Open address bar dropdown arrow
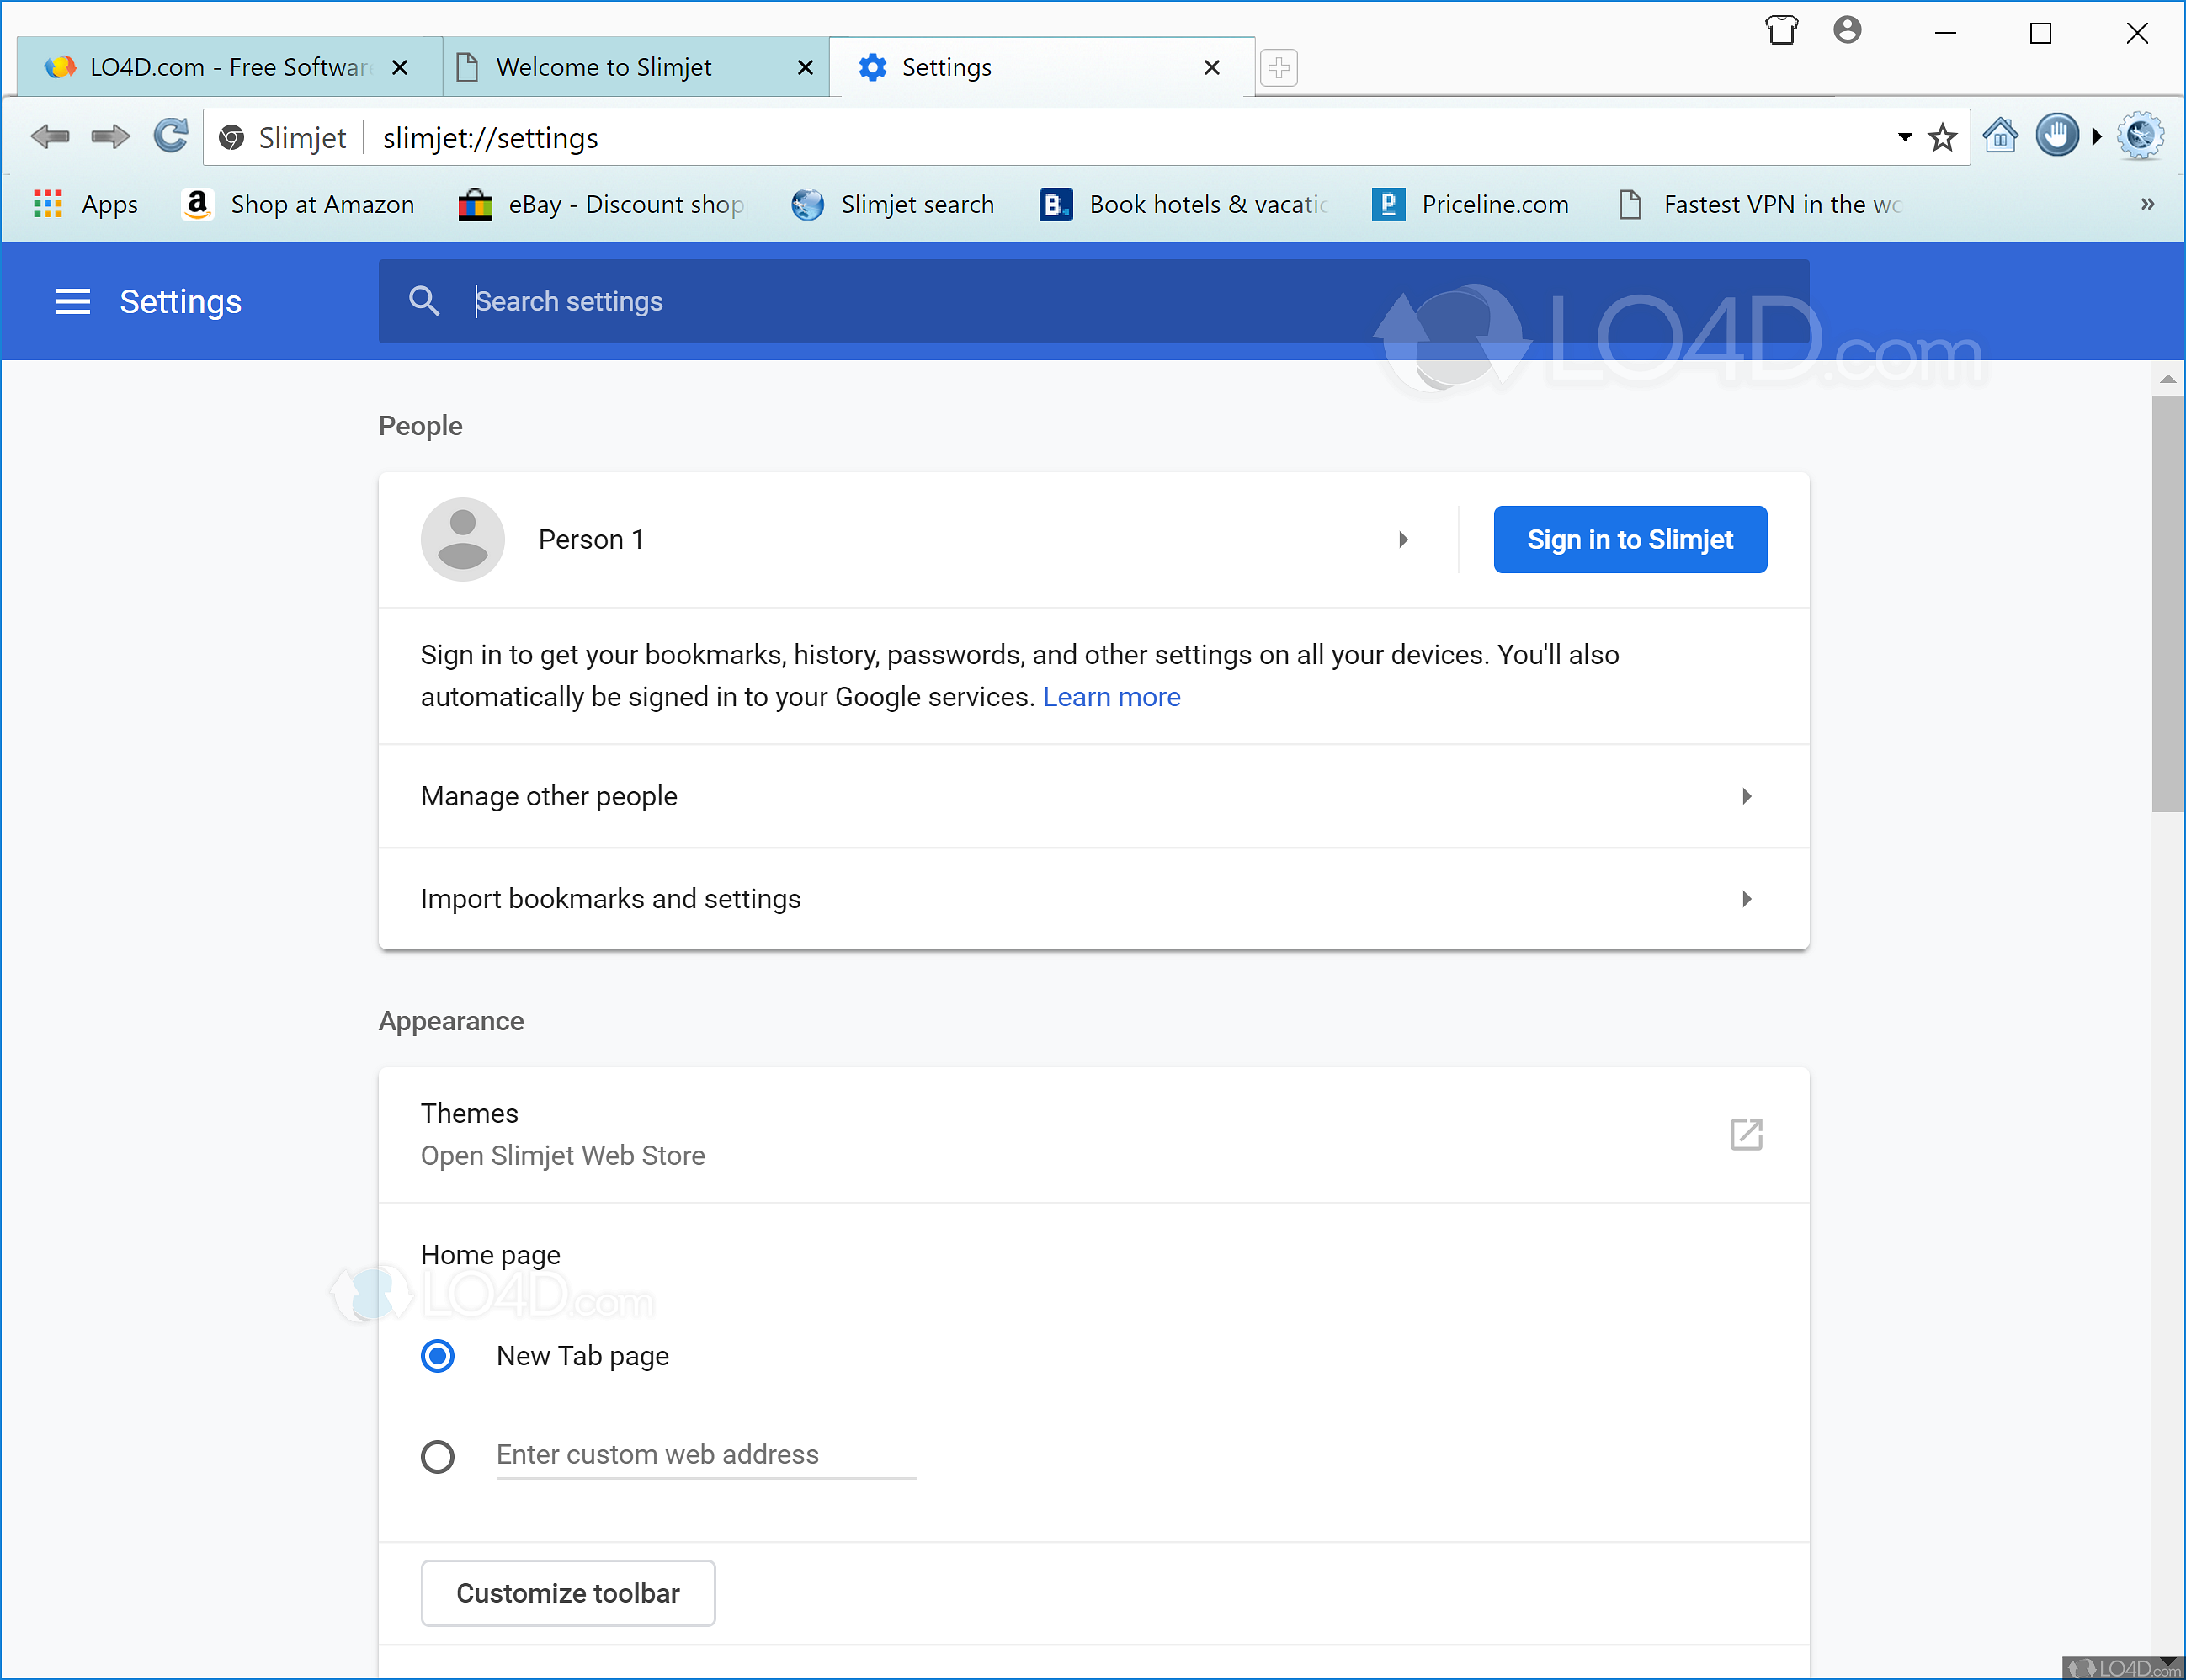2186x1680 pixels. tap(1905, 137)
